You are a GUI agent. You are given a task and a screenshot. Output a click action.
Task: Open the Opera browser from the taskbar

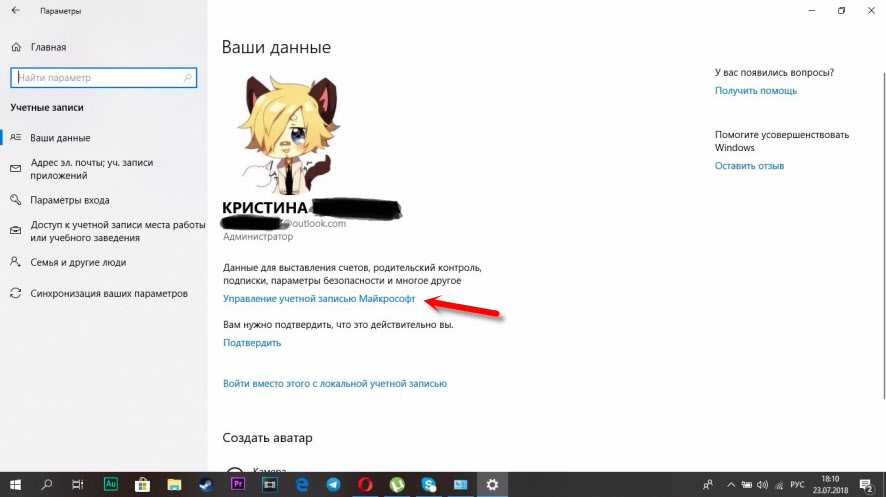365,484
